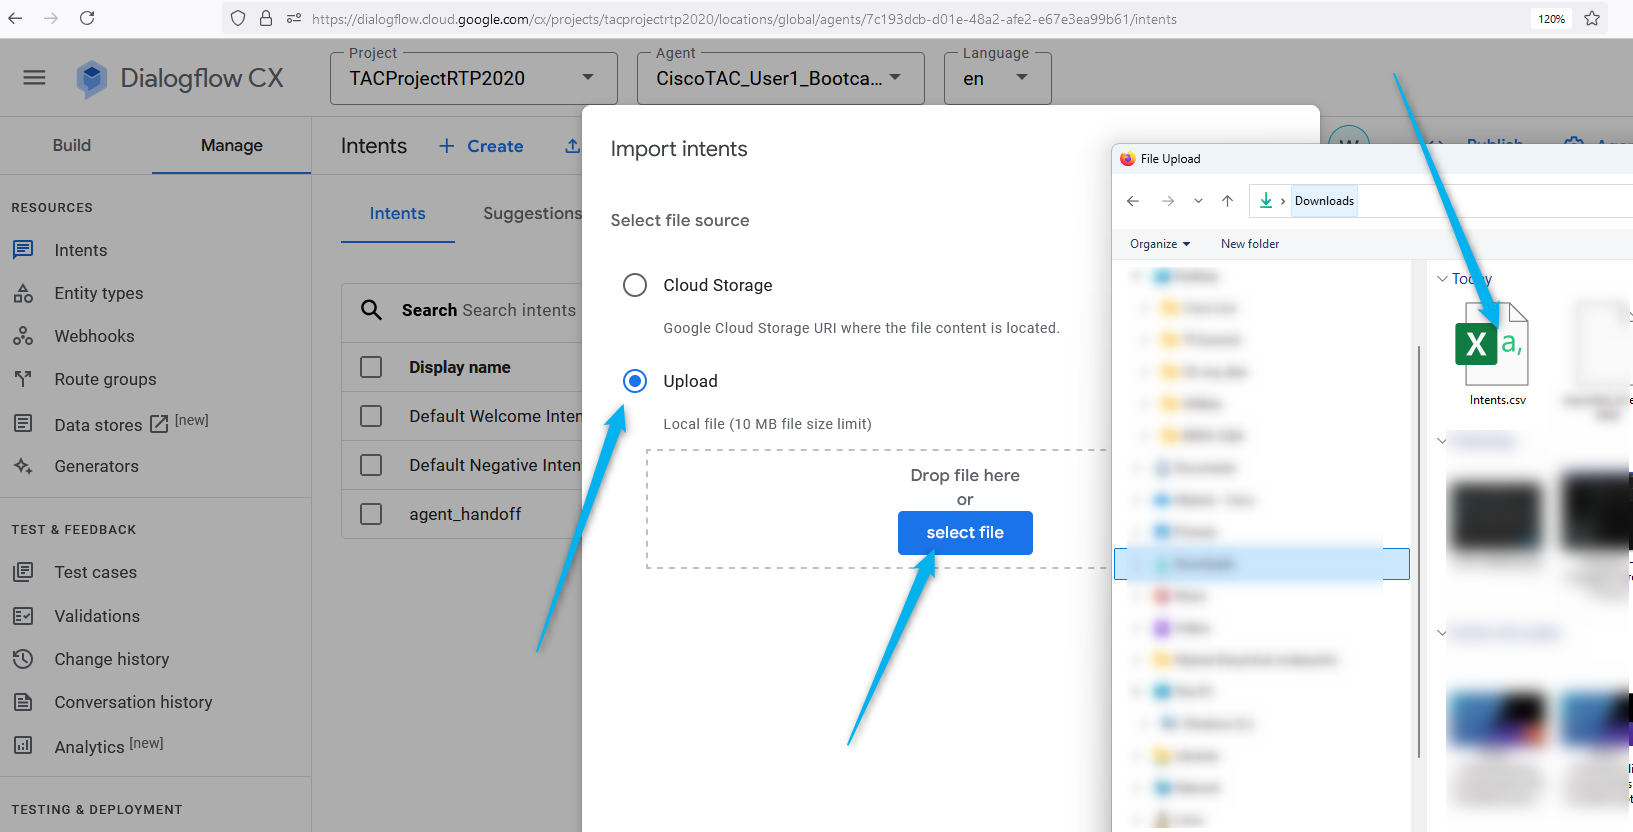The height and width of the screenshot is (832, 1633).
Task: Open Validations from the sidebar
Action: 97,616
